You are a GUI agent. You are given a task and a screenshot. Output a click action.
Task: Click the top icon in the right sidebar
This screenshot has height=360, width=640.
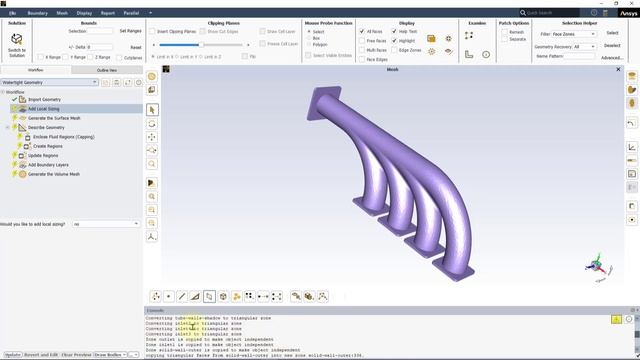(632, 76)
